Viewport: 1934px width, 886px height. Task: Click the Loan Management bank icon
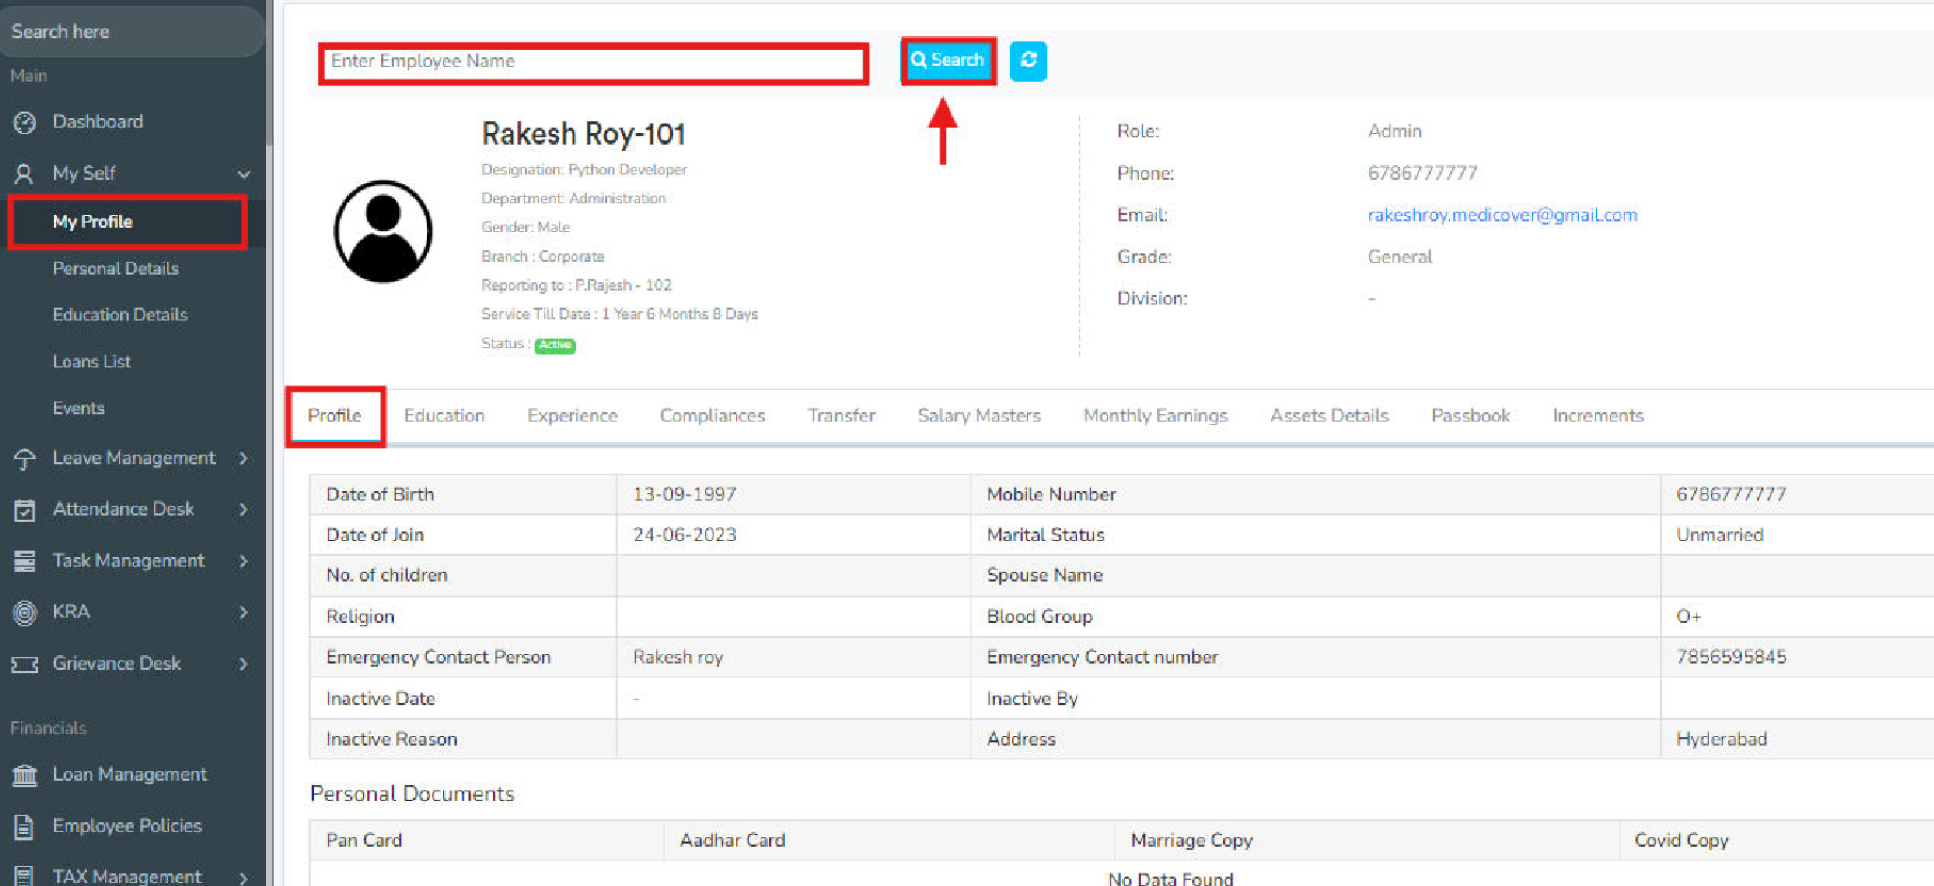tap(25, 775)
